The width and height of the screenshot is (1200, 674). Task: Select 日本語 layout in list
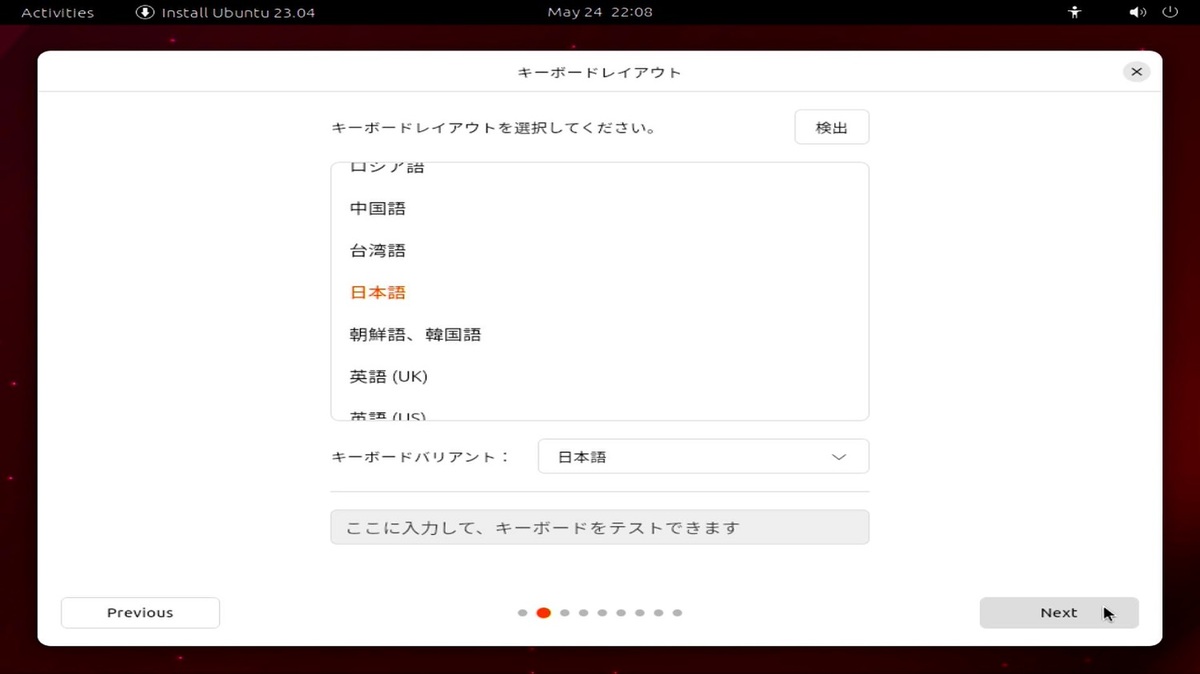coord(600,293)
